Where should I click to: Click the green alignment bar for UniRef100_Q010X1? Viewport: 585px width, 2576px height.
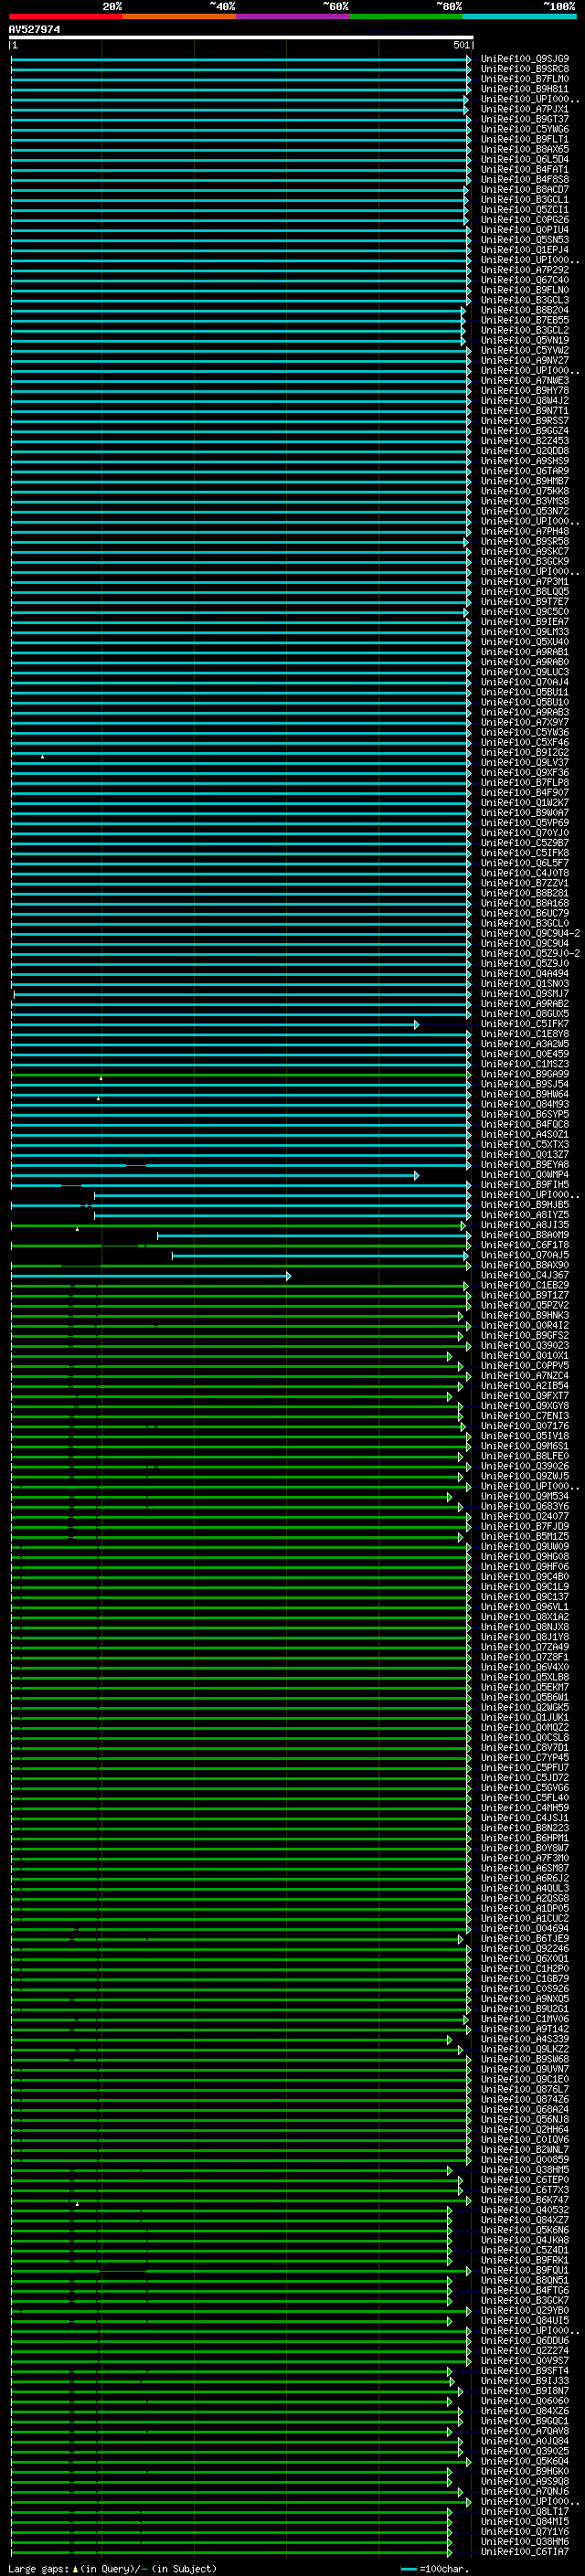pyautogui.click(x=232, y=1356)
